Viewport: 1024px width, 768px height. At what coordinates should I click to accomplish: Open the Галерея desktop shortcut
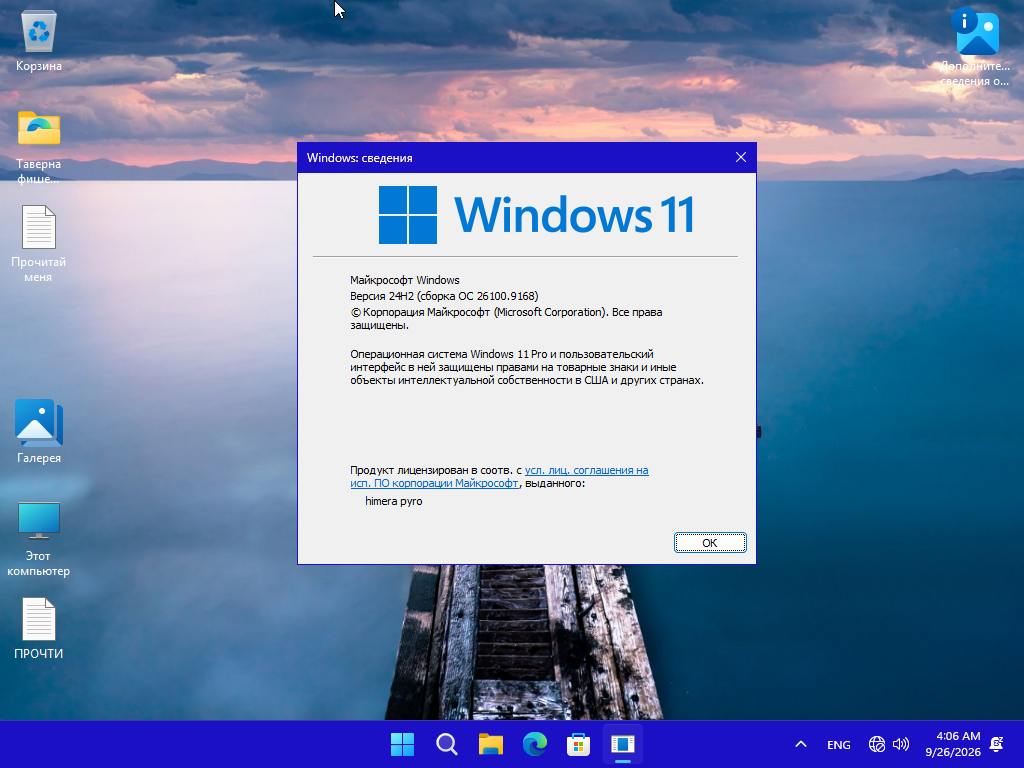pyautogui.click(x=39, y=431)
